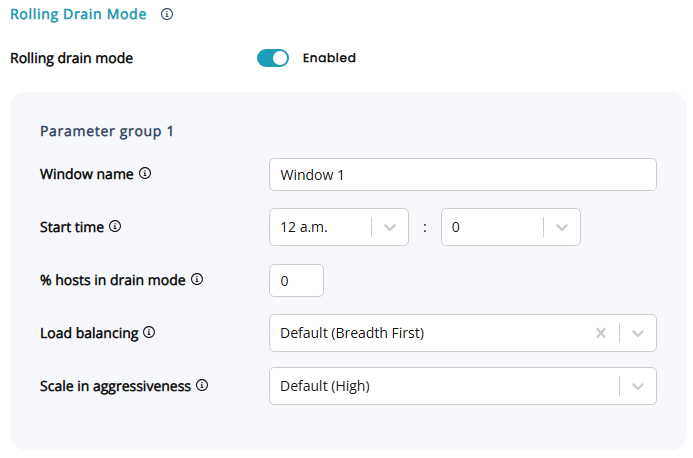Click the Scale in aggressiveness info icon
Screen dimensions: 693x458
tap(202, 385)
